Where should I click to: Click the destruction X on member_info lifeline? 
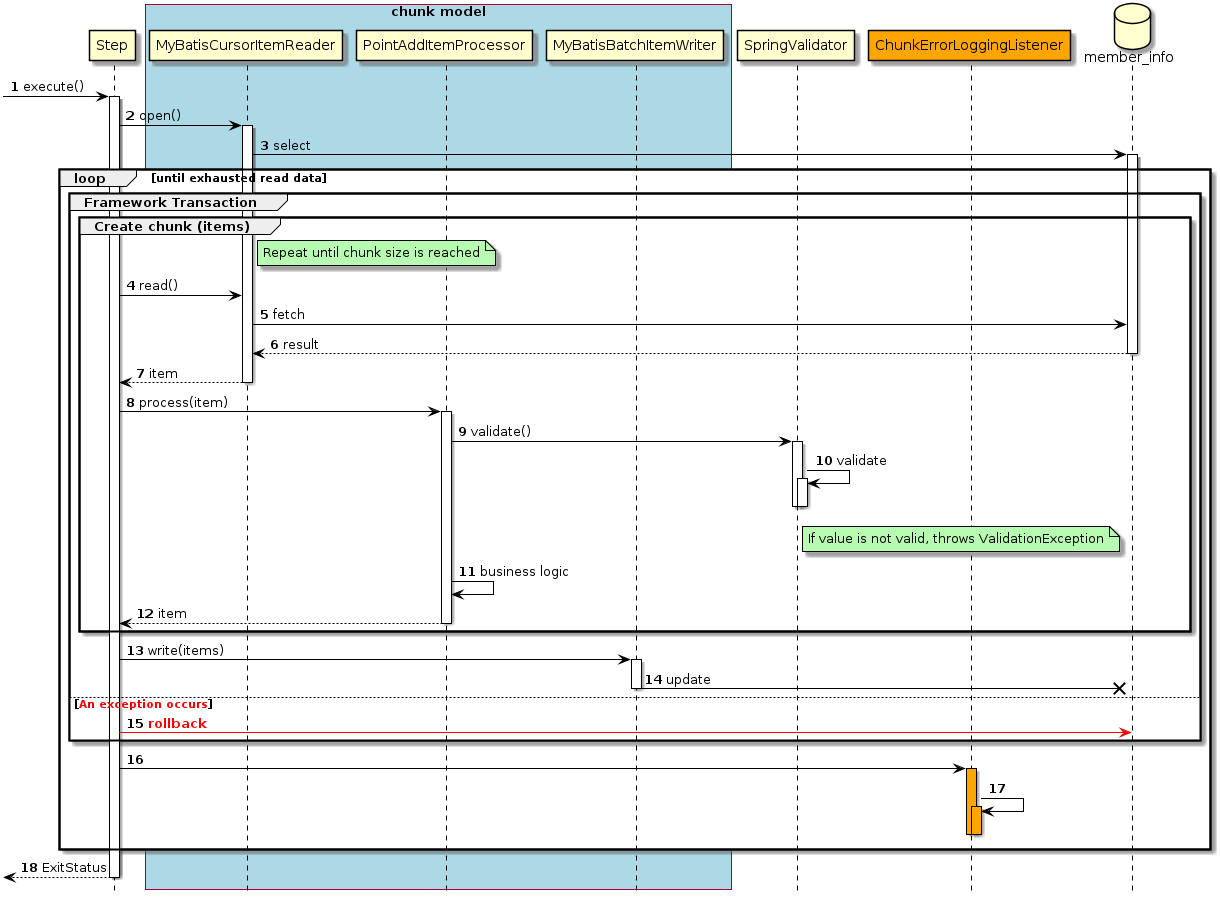[x=1118, y=688]
